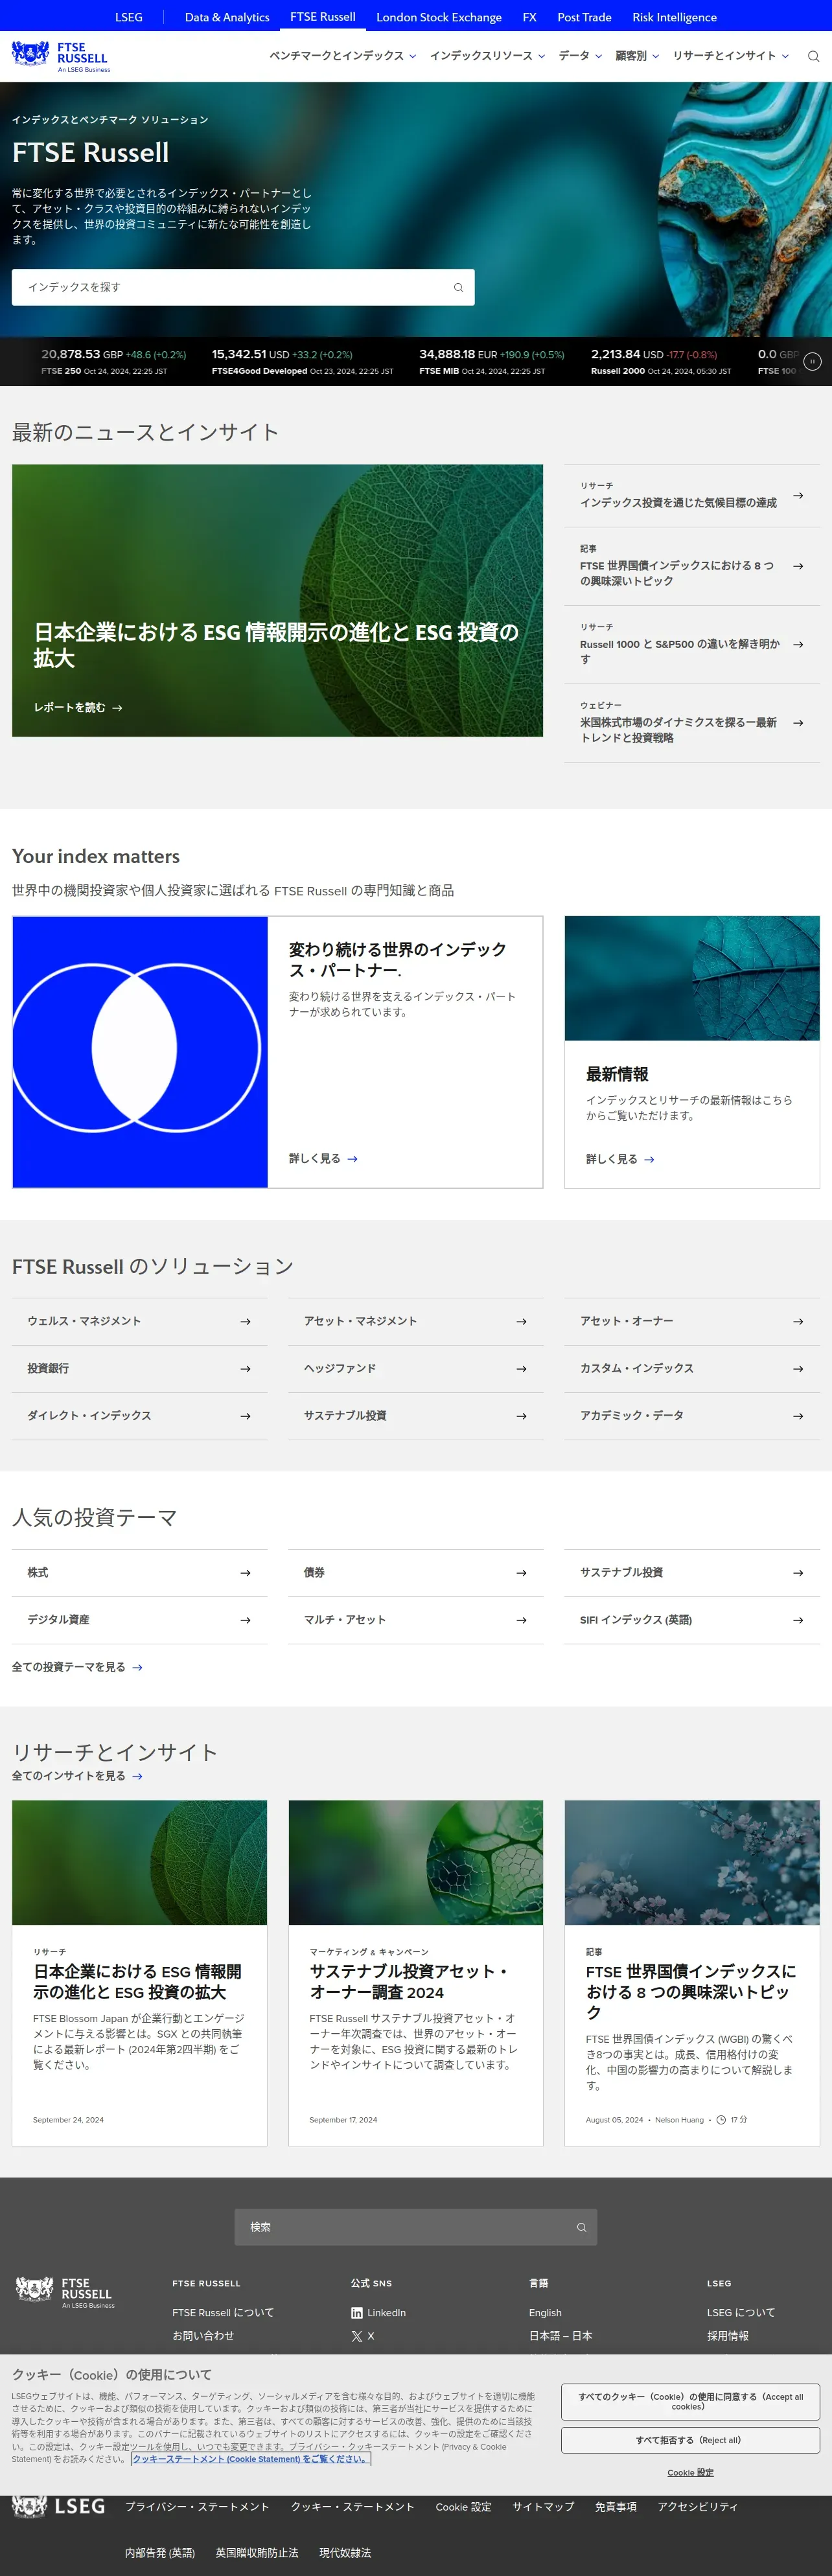Switch to London Stock Exchange tab
Screen dimensions: 832x2576
click(439, 17)
